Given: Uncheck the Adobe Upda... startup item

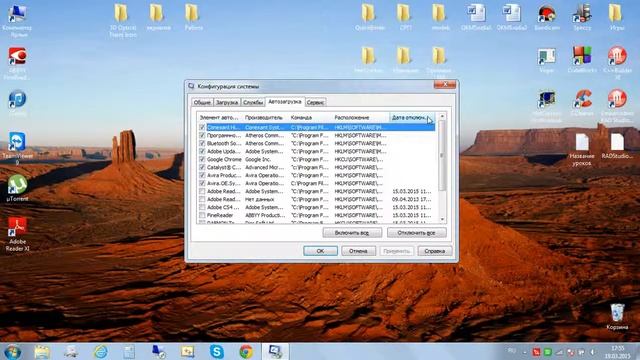Looking at the screenshot, I should (202, 151).
